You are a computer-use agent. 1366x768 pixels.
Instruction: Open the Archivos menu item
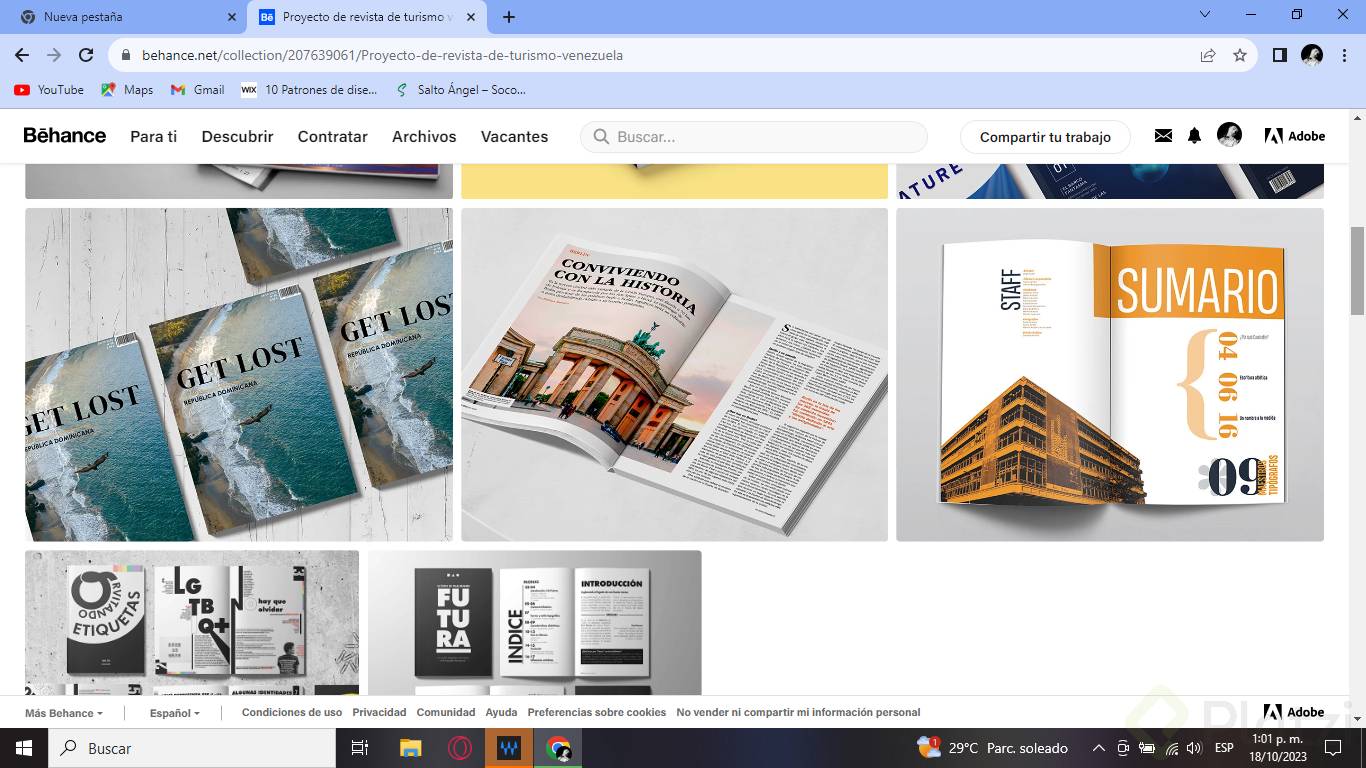[x=424, y=137]
